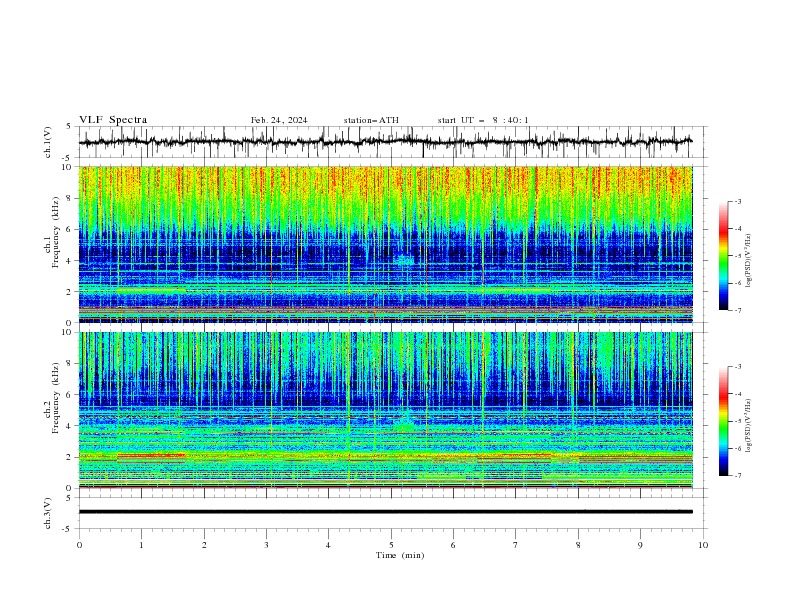Click the ch.1 "Frequency (kHz)" axis label
The height and width of the screenshot is (612, 792).
coord(55,232)
